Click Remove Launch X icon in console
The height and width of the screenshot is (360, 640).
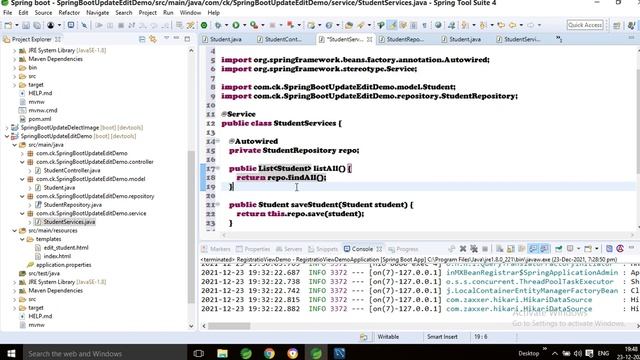click(462, 249)
